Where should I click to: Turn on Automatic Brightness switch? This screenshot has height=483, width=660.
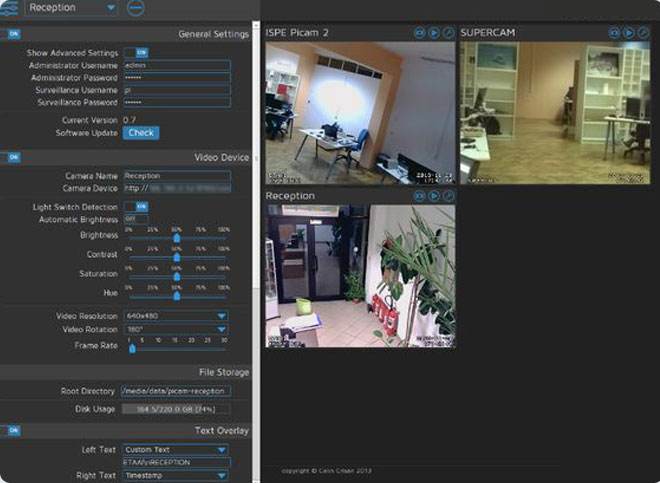[131, 218]
